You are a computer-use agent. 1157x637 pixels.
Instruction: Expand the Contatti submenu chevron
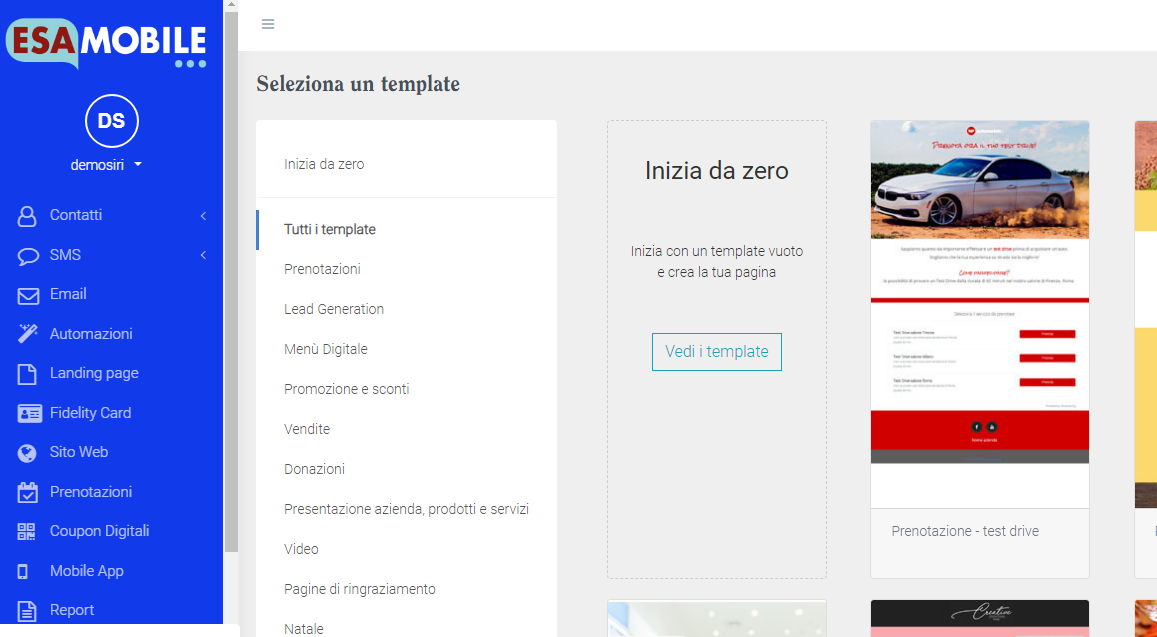pyautogui.click(x=203, y=216)
